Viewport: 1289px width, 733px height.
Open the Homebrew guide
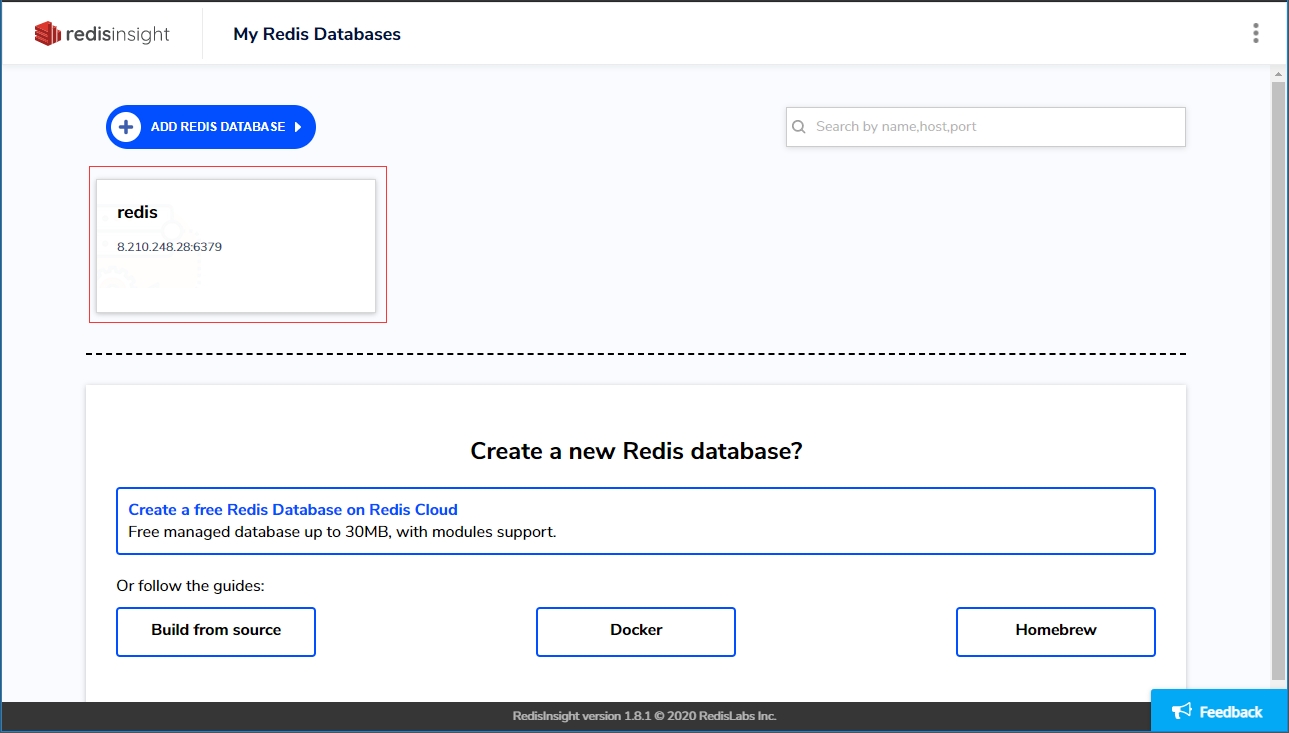(x=1055, y=631)
